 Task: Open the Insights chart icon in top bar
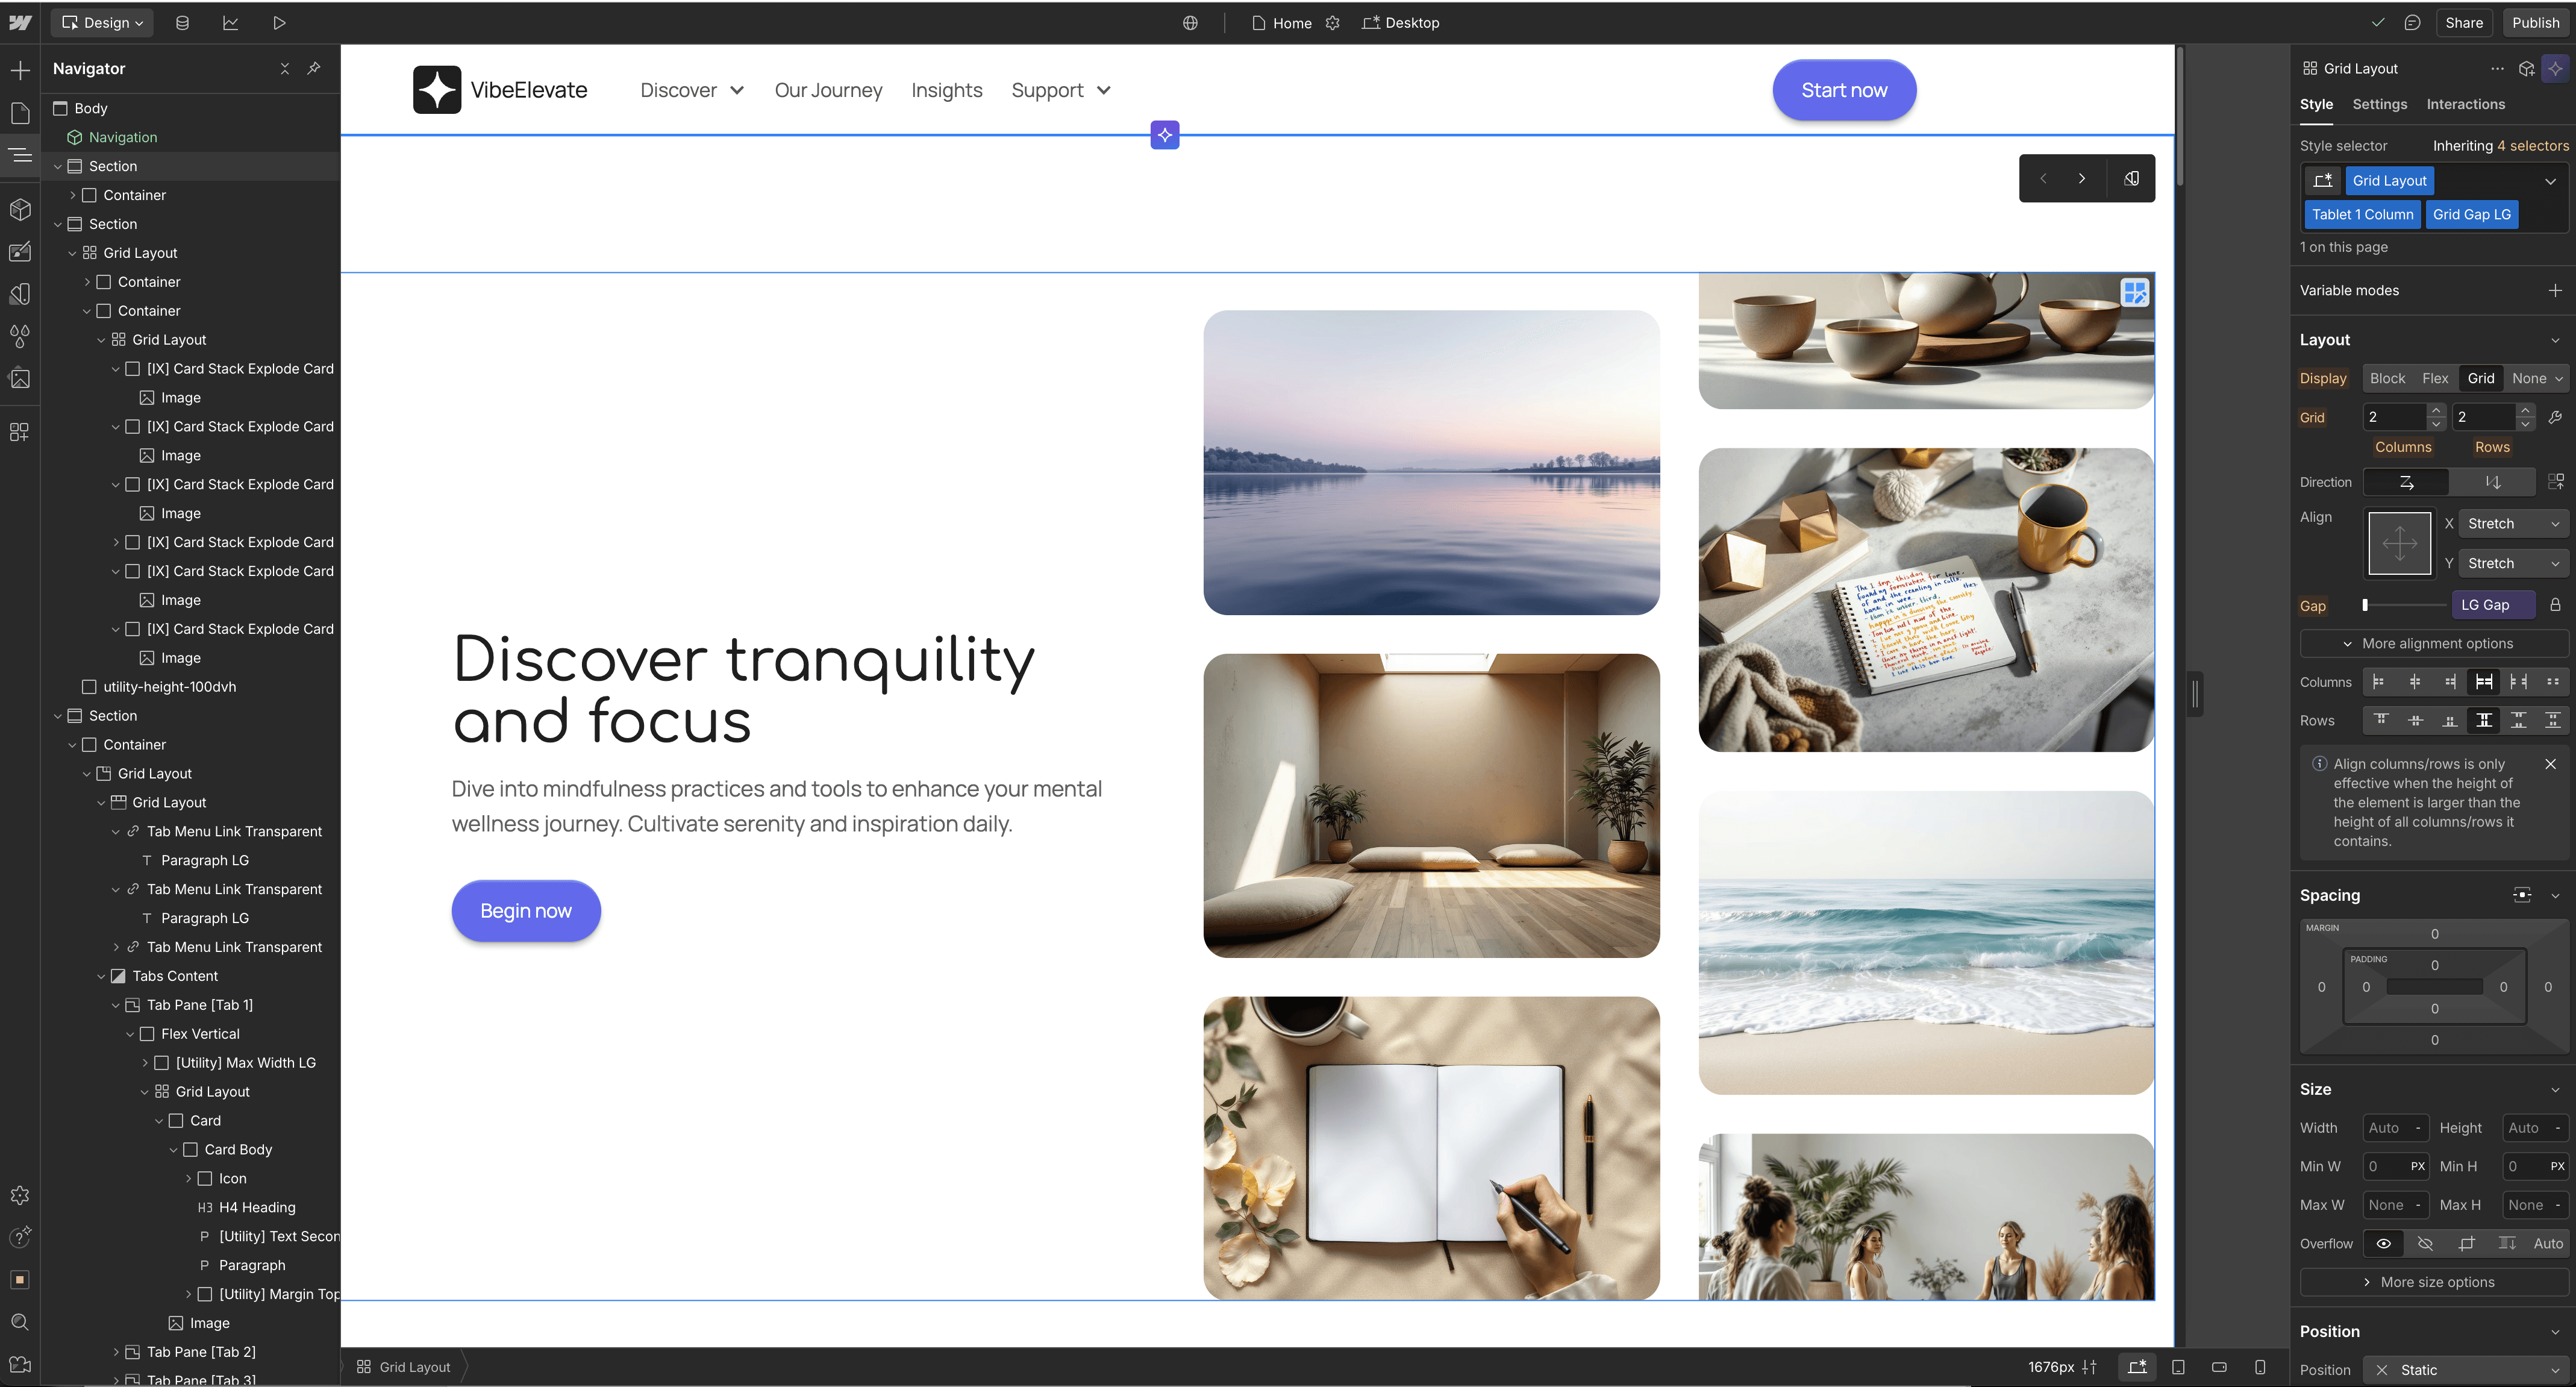point(230,23)
